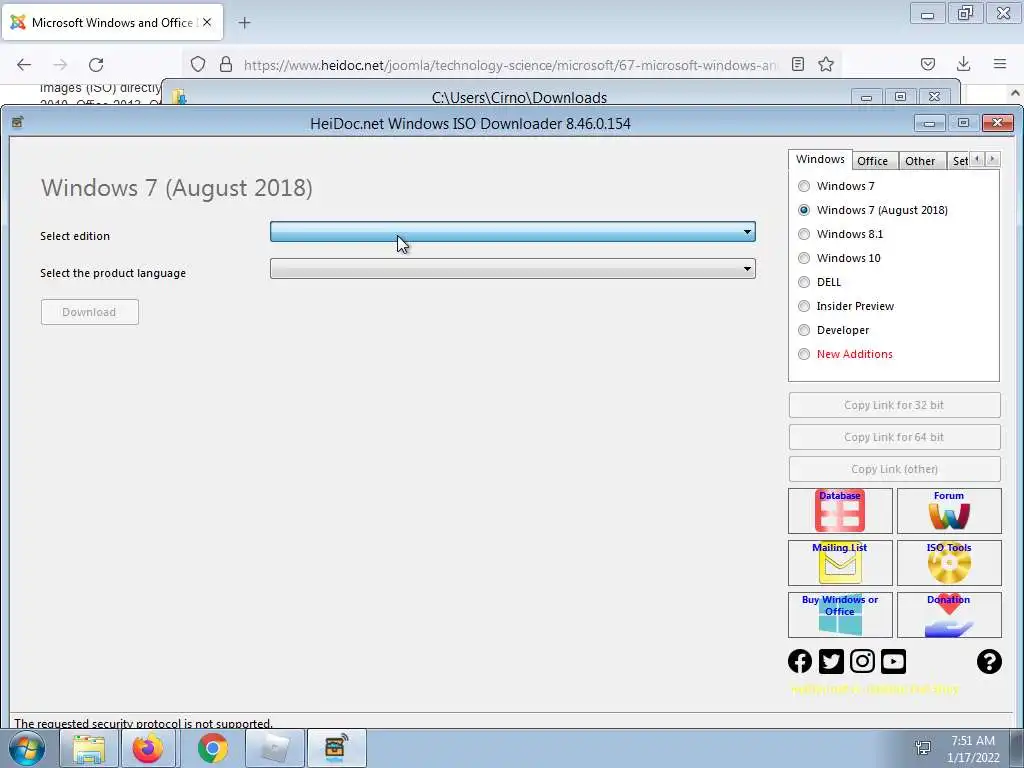Viewport: 1024px width, 768px height.
Task: Go forward in Firefox browser
Action: pos(60,65)
